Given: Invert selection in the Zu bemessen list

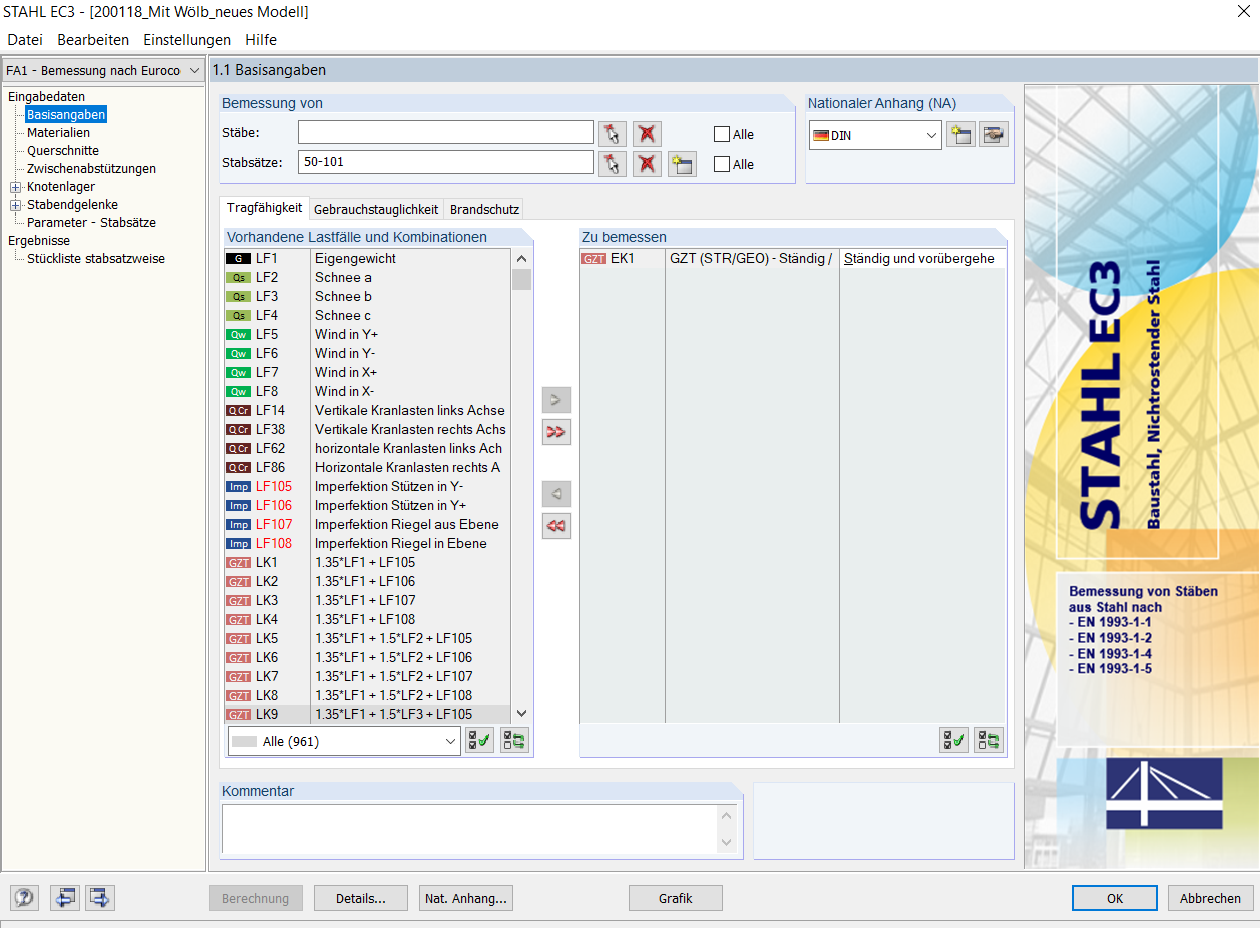Looking at the screenshot, I should (x=989, y=741).
